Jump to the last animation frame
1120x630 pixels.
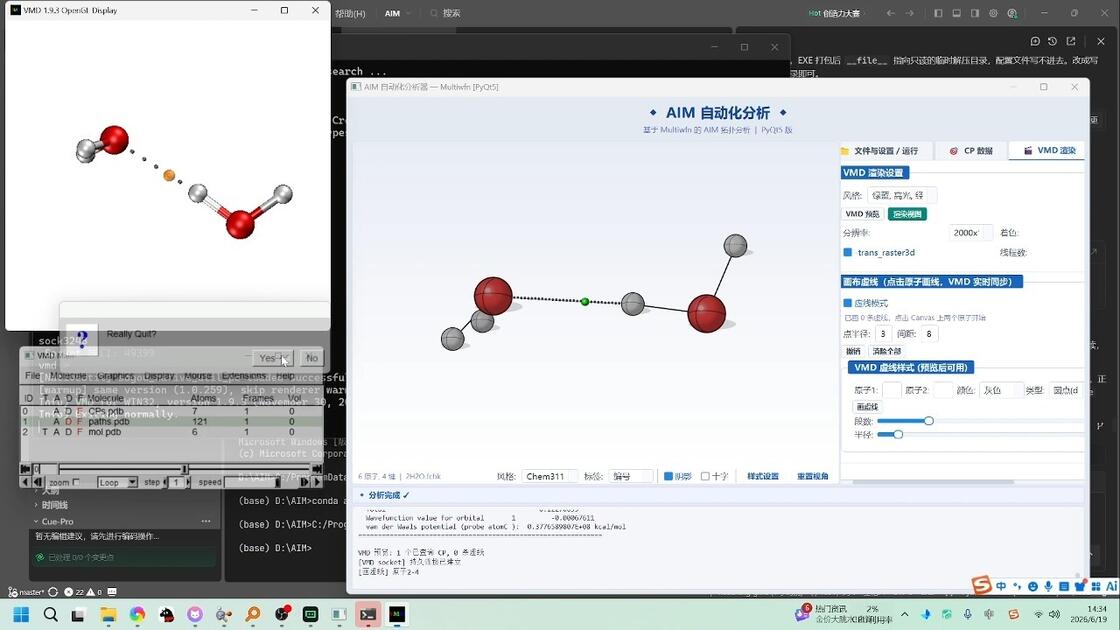pos(317,469)
